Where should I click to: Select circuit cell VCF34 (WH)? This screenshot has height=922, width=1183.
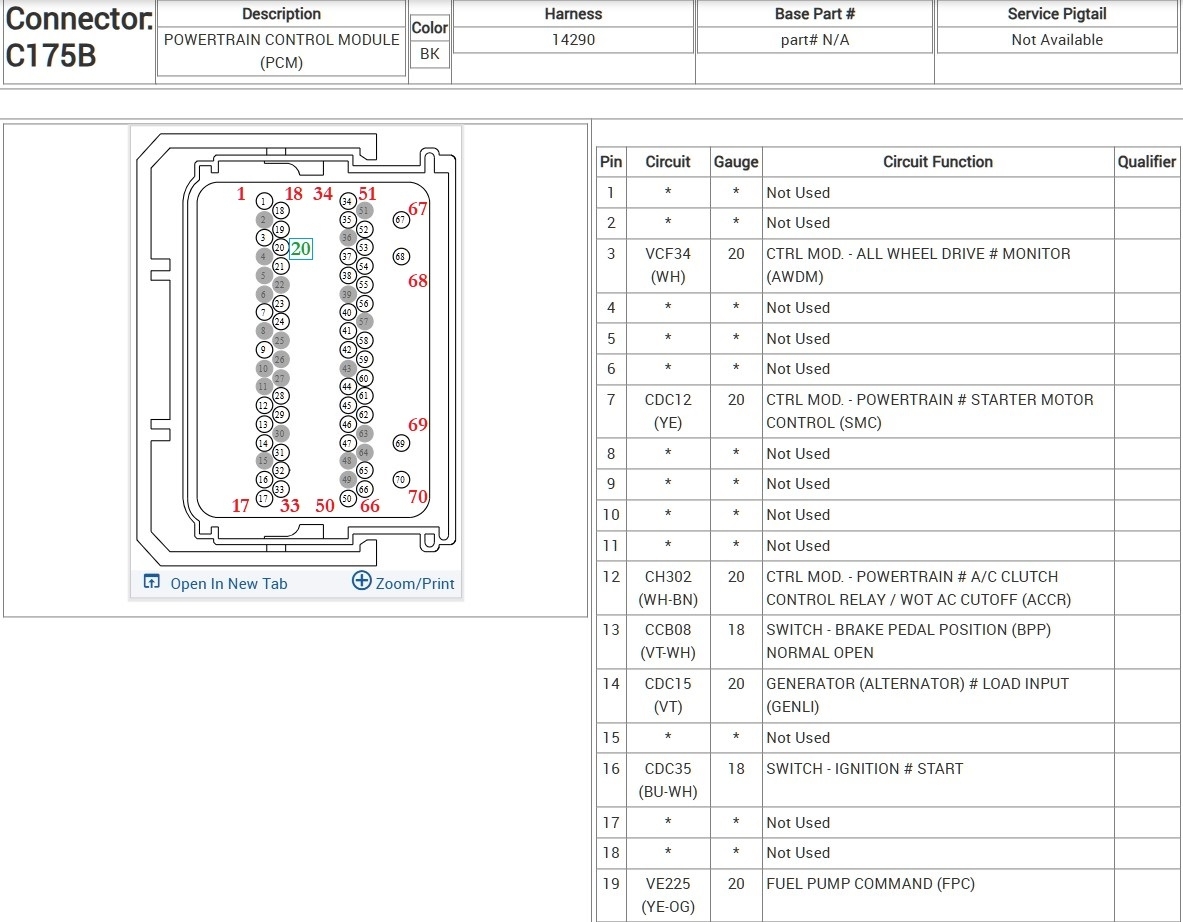pyautogui.click(x=668, y=265)
